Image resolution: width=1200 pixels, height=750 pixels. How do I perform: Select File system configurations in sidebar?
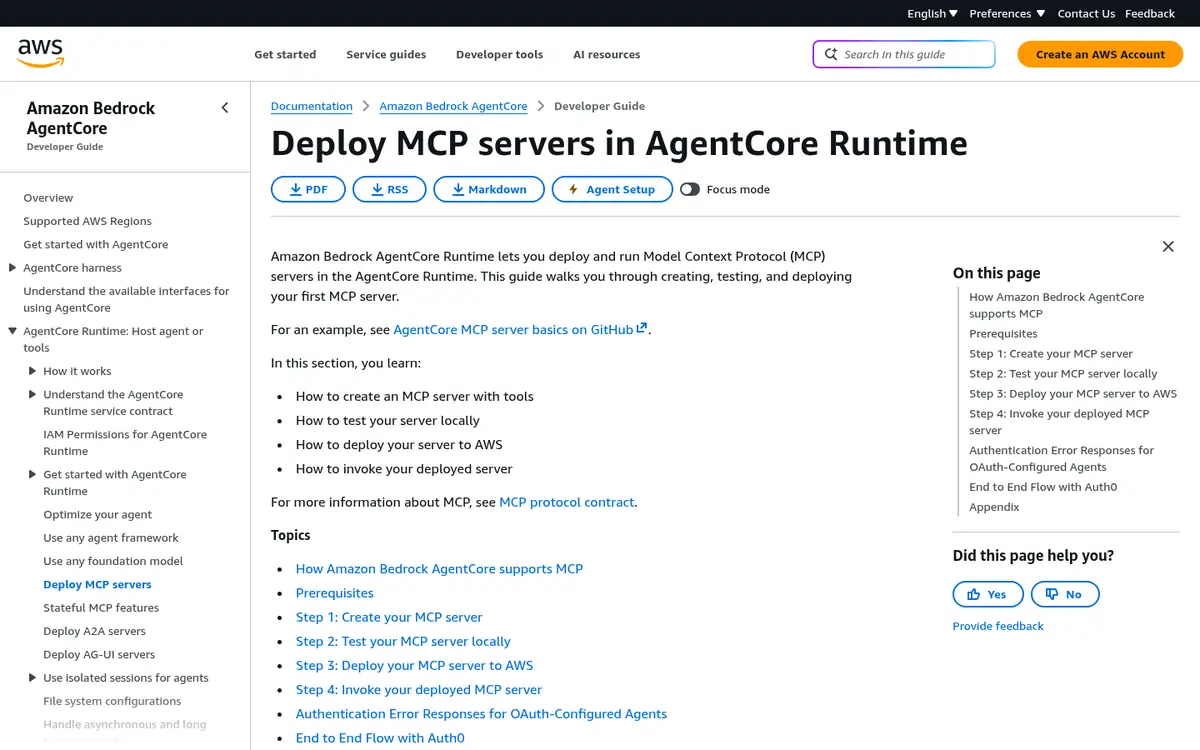pos(112,701)
